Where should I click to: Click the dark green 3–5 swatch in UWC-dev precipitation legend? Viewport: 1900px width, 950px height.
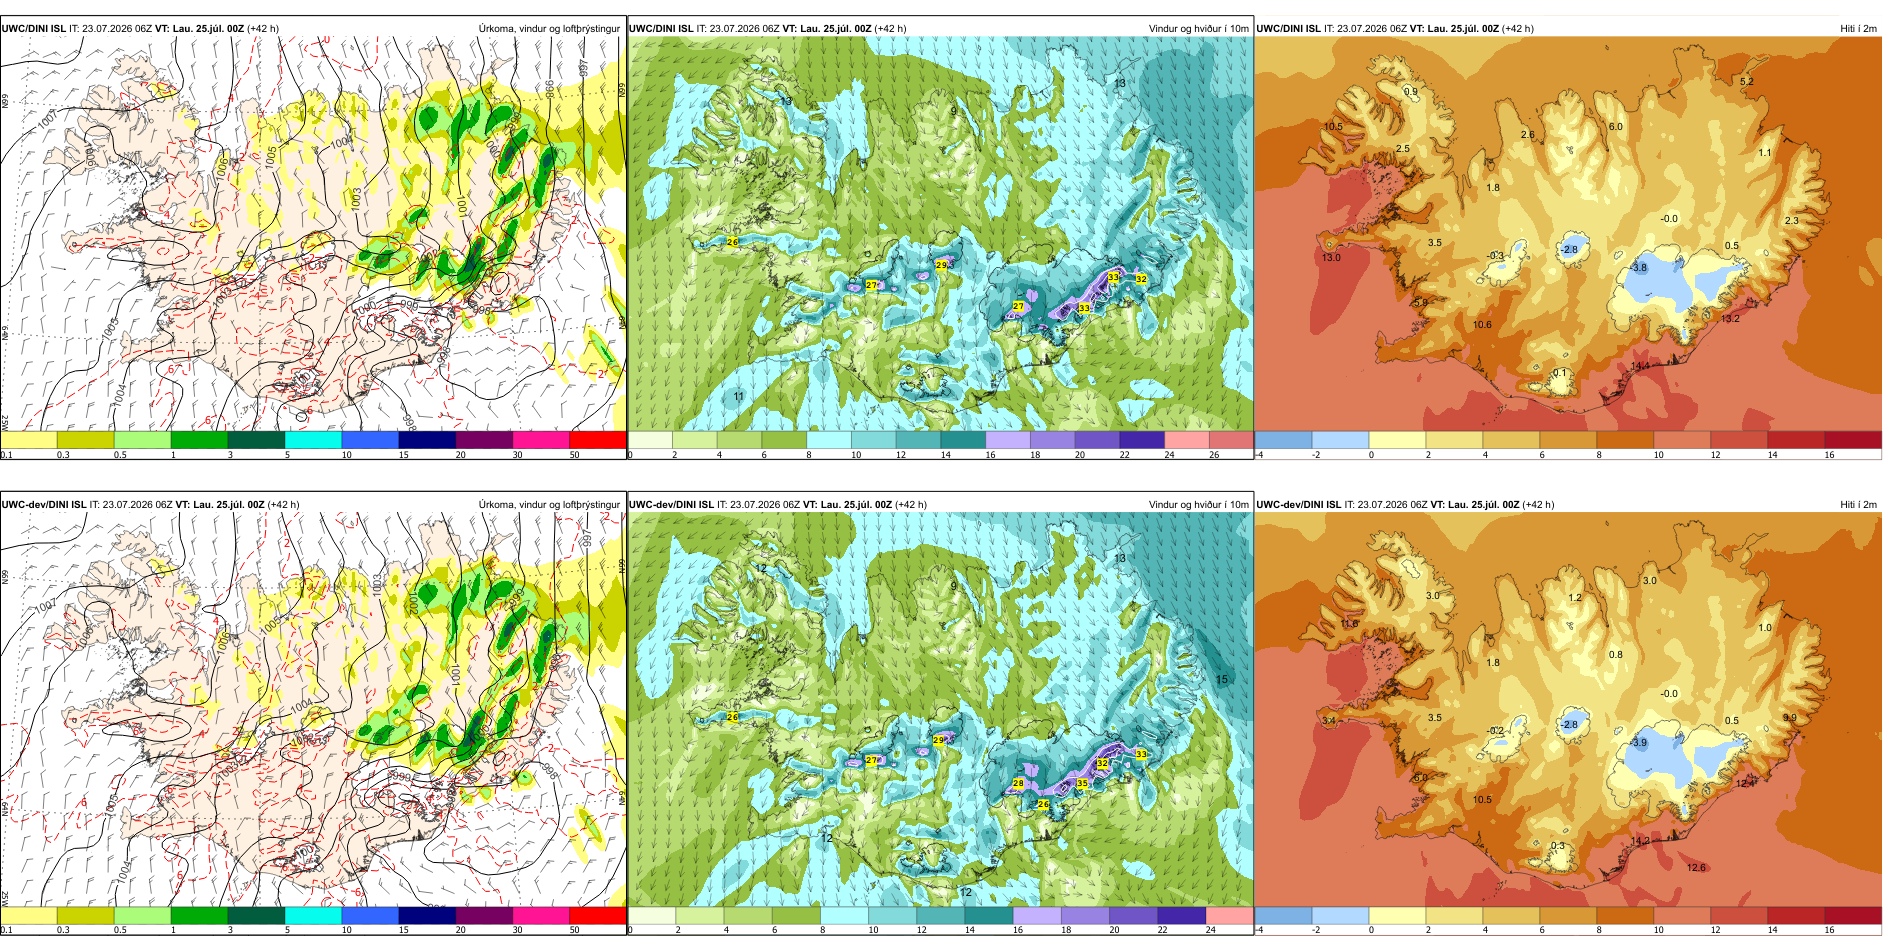pos(256,915)
